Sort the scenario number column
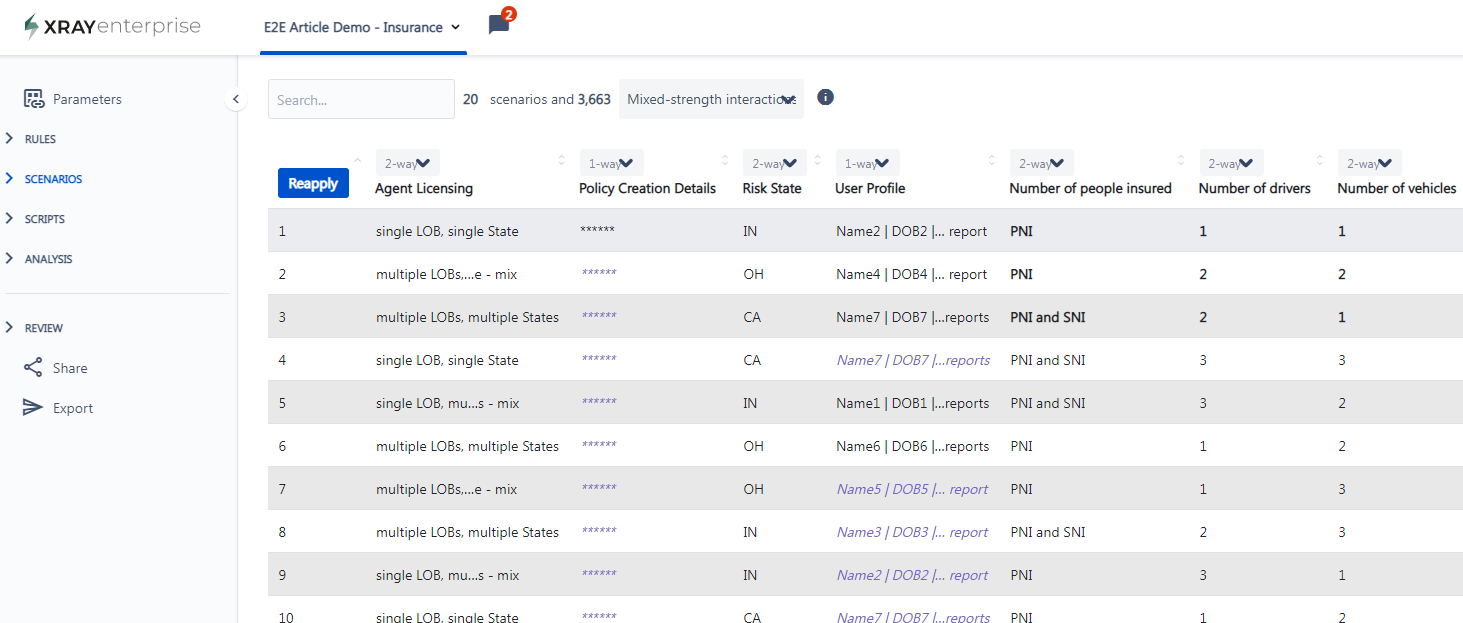This screenshot has height=623, width=1463. [x=358, y=161]
